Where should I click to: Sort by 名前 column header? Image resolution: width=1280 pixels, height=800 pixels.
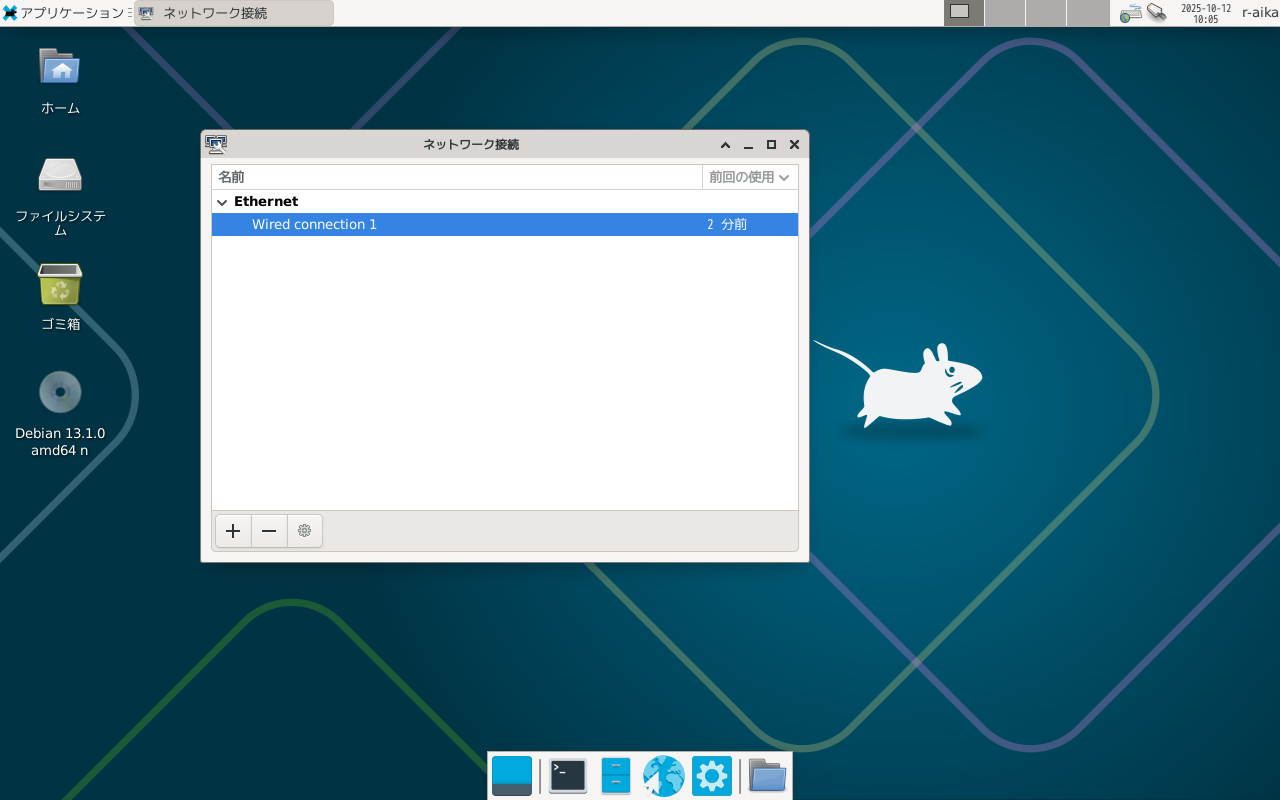tap(456, 177)
